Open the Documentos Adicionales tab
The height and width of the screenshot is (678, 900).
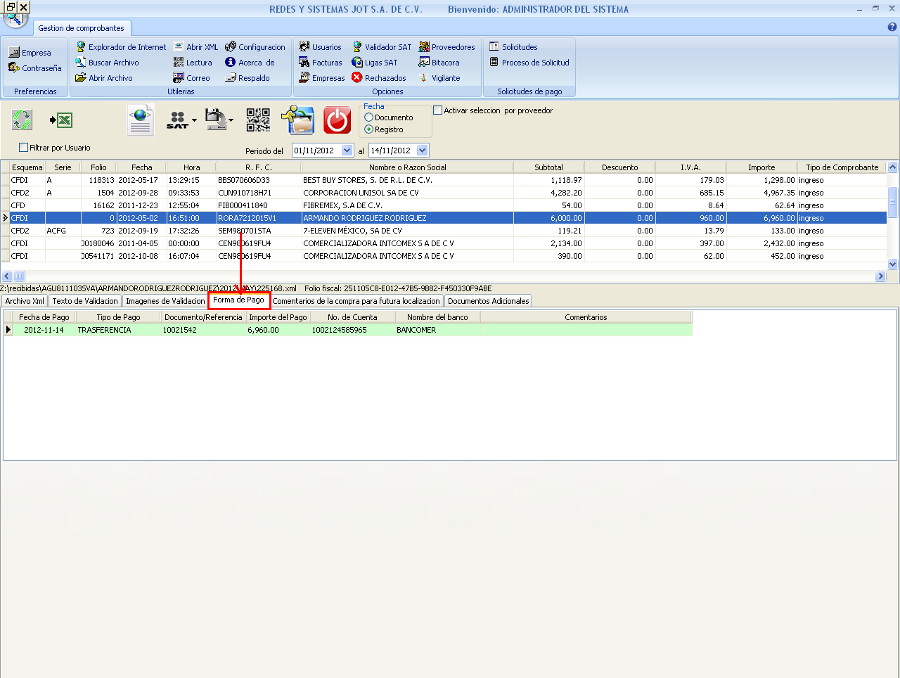[487, 300]
